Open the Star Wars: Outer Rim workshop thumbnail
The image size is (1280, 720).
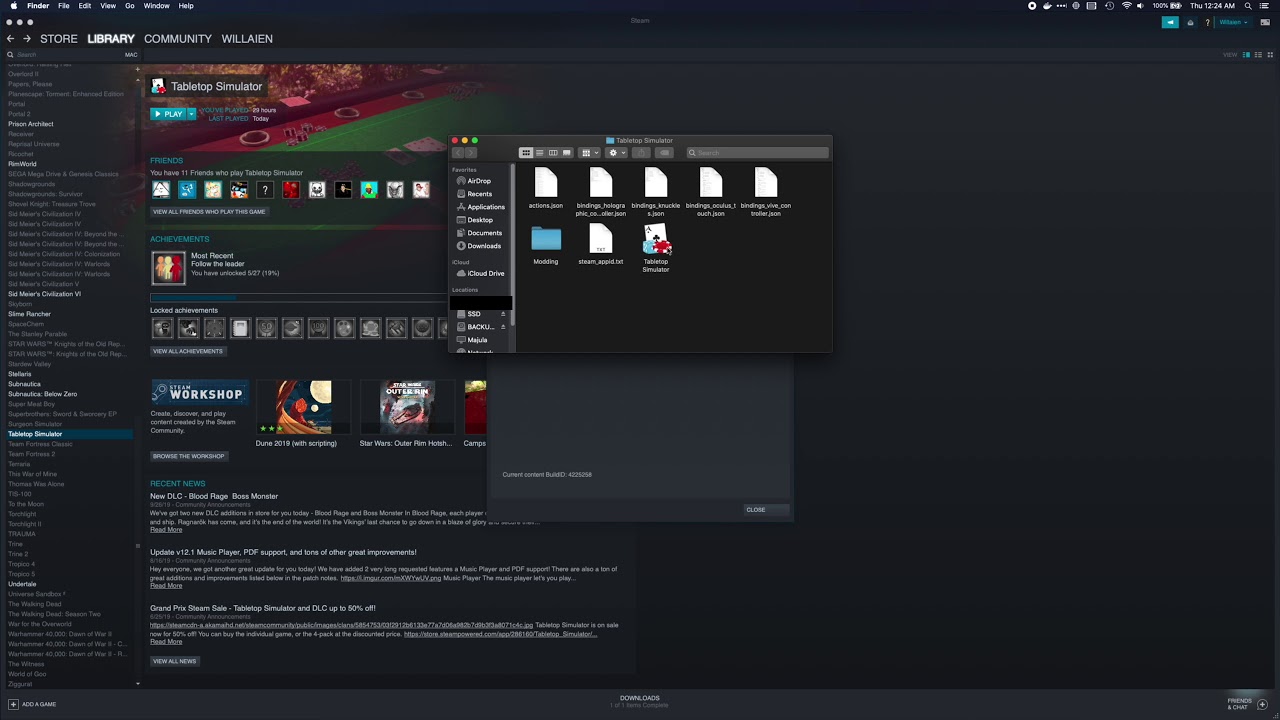[x=406, y=407]
